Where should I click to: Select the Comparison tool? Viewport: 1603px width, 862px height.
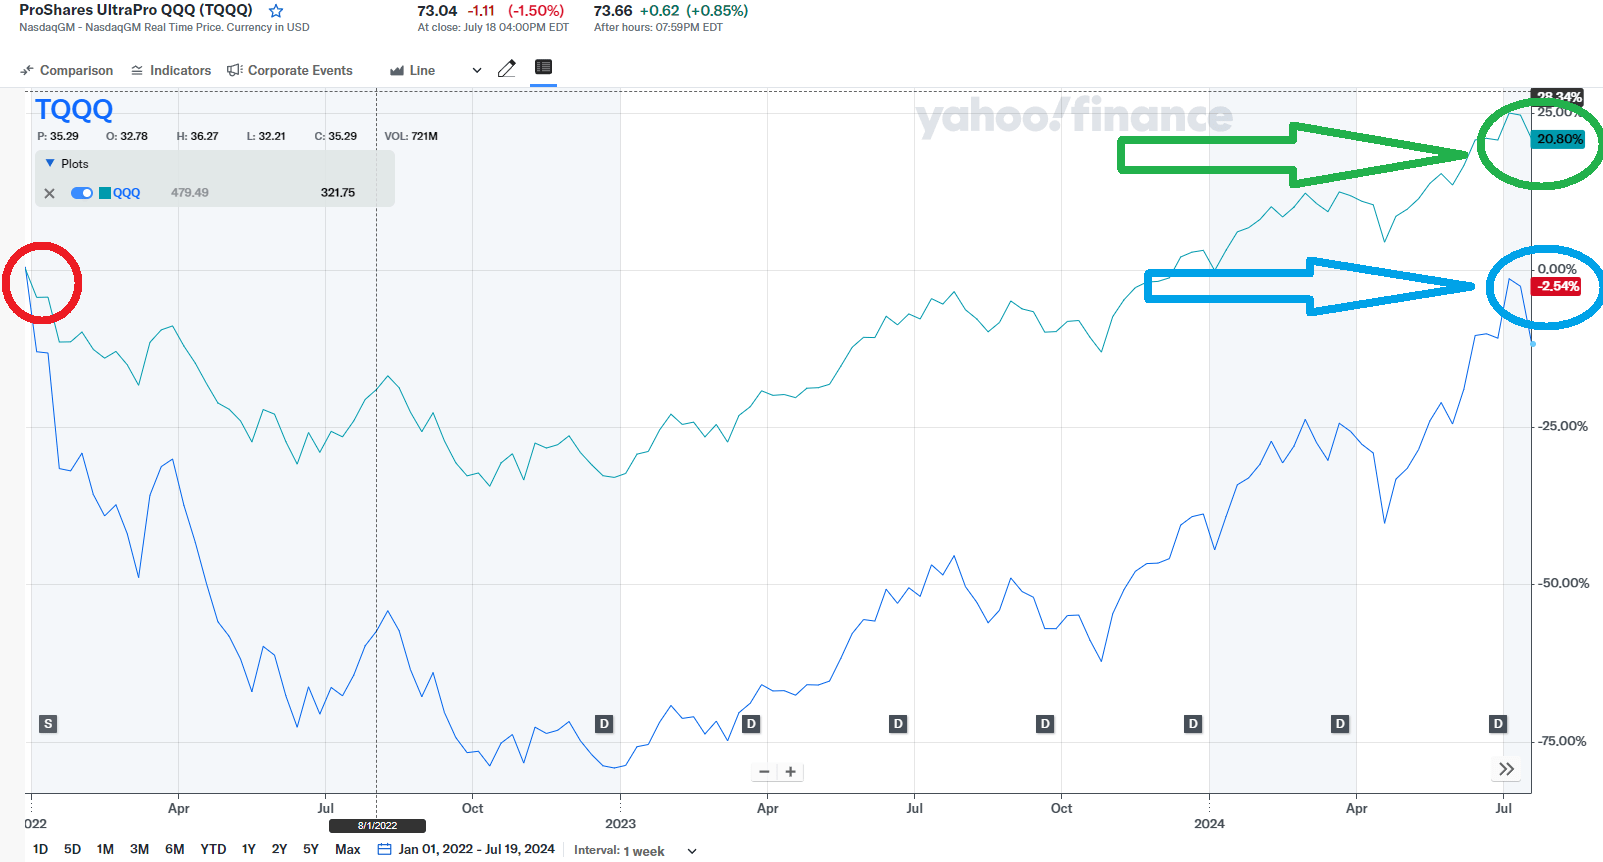pos(66,70)
